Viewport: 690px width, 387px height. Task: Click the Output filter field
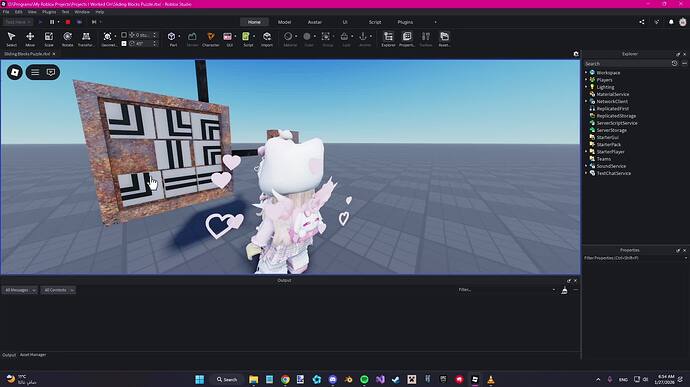tap(506, 290)
